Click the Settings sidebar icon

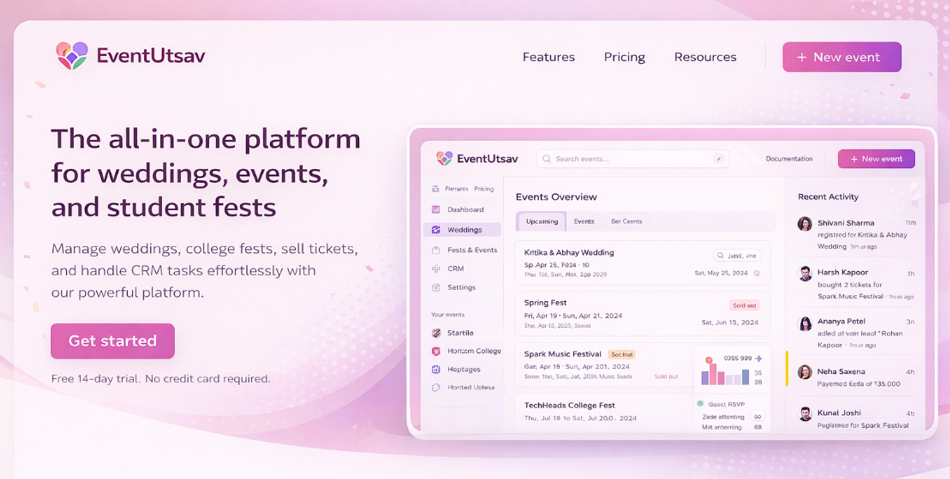[x=436, y=288]
